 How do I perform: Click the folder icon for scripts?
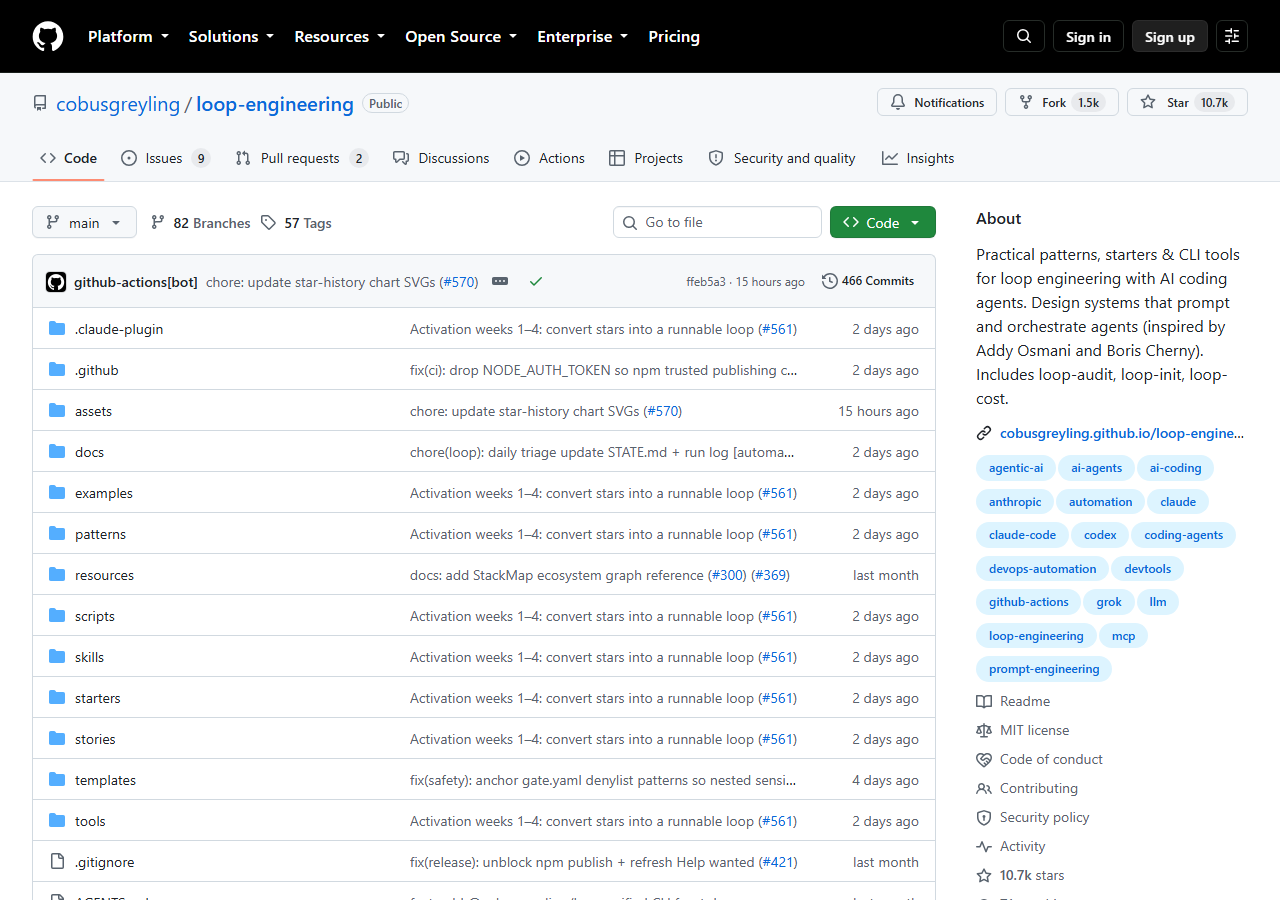pyautogui.click(x=57, y=616)
